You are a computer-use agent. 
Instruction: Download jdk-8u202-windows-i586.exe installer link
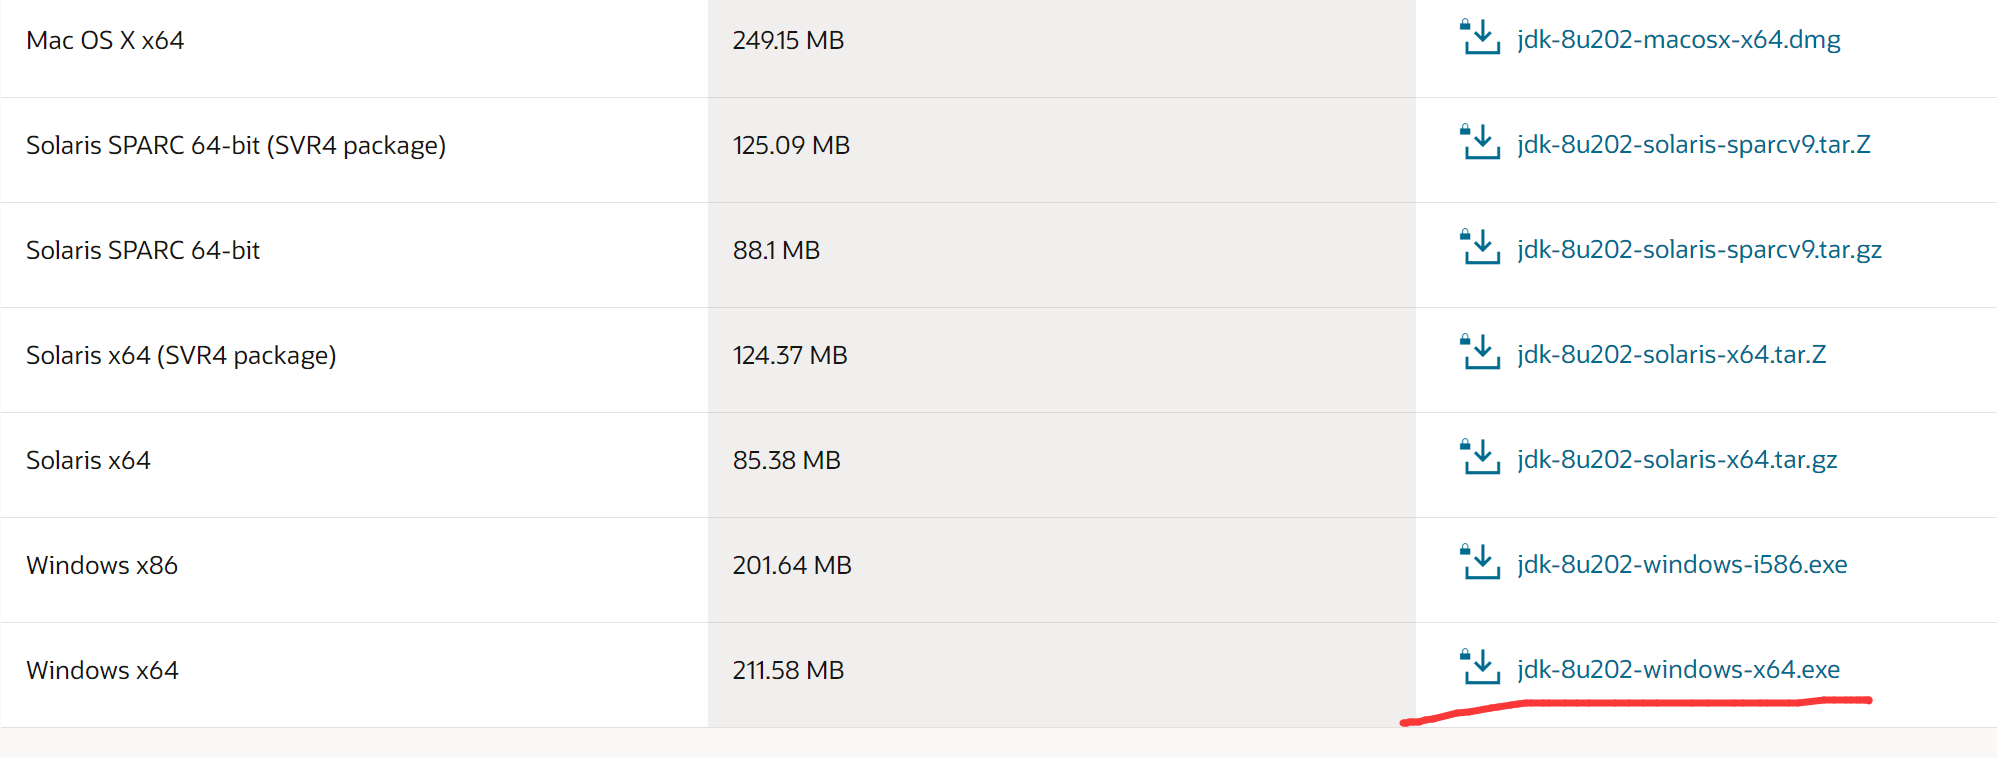click(x=1682, y=565)
